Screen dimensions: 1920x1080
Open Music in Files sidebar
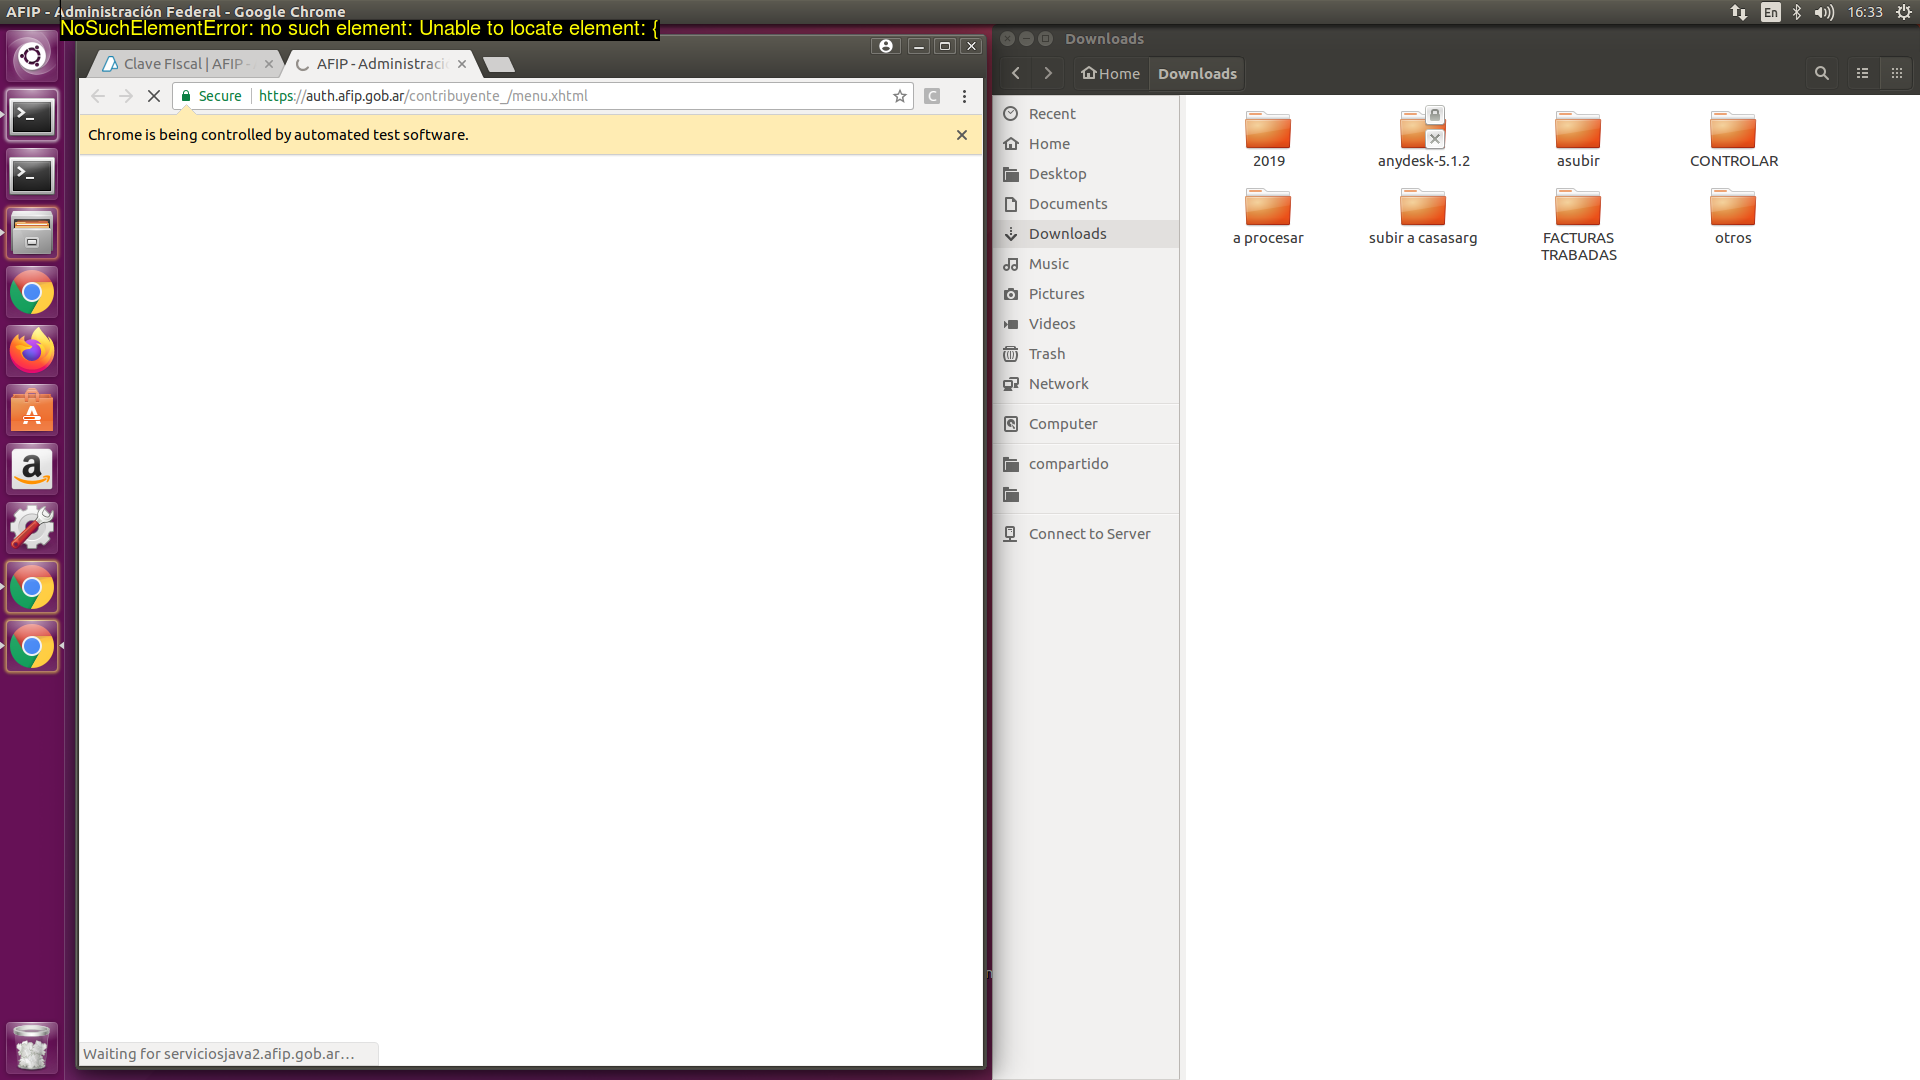coord(1088,264)
